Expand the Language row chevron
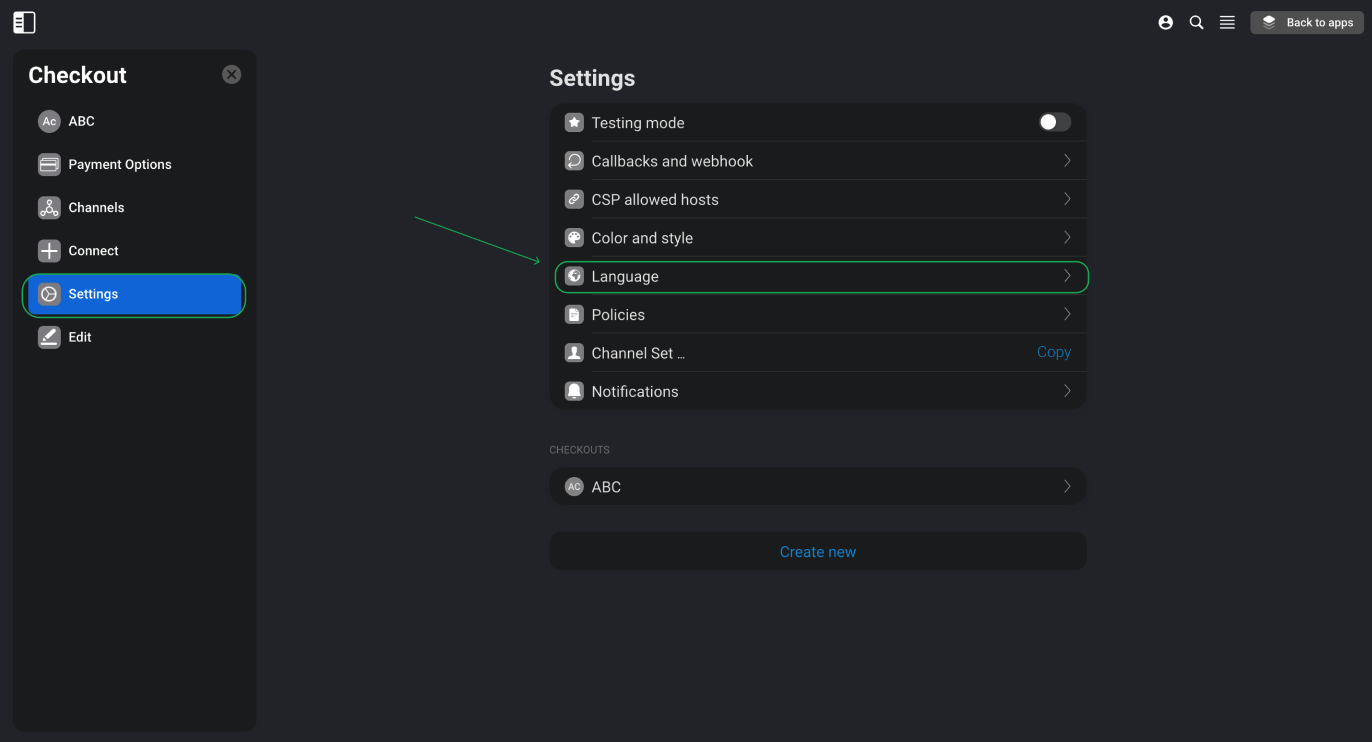The height and width of the screenshot is (742, 1372). (x=1067, y=276)
